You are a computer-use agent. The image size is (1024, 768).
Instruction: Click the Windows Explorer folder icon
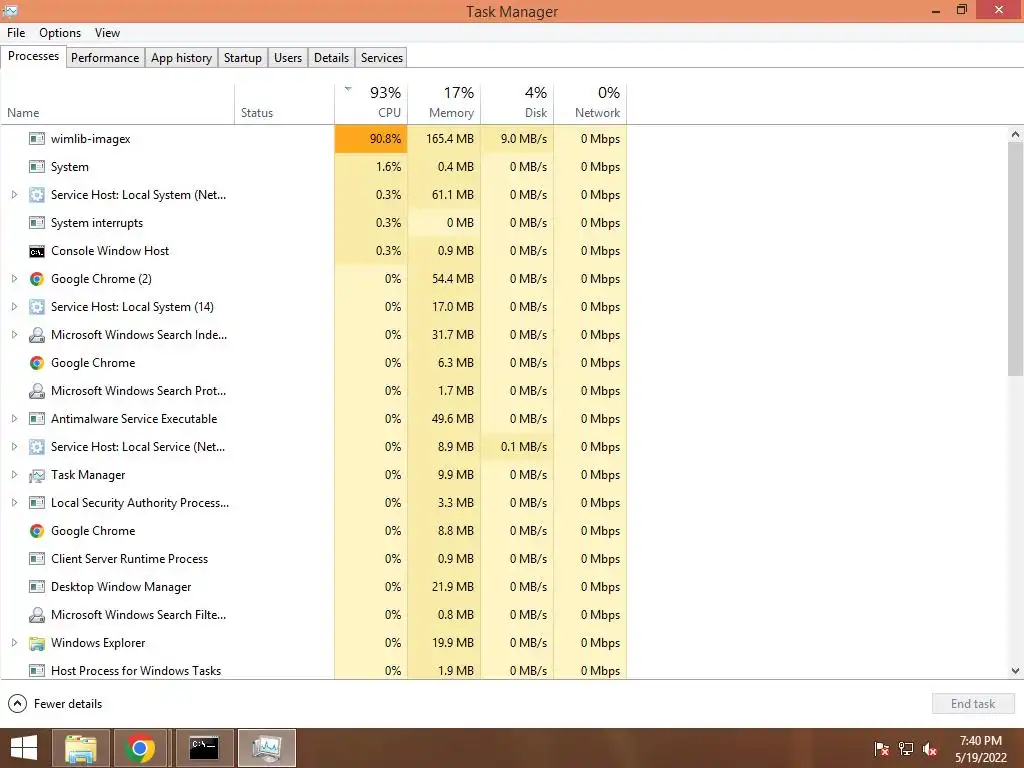coord(37,643)
